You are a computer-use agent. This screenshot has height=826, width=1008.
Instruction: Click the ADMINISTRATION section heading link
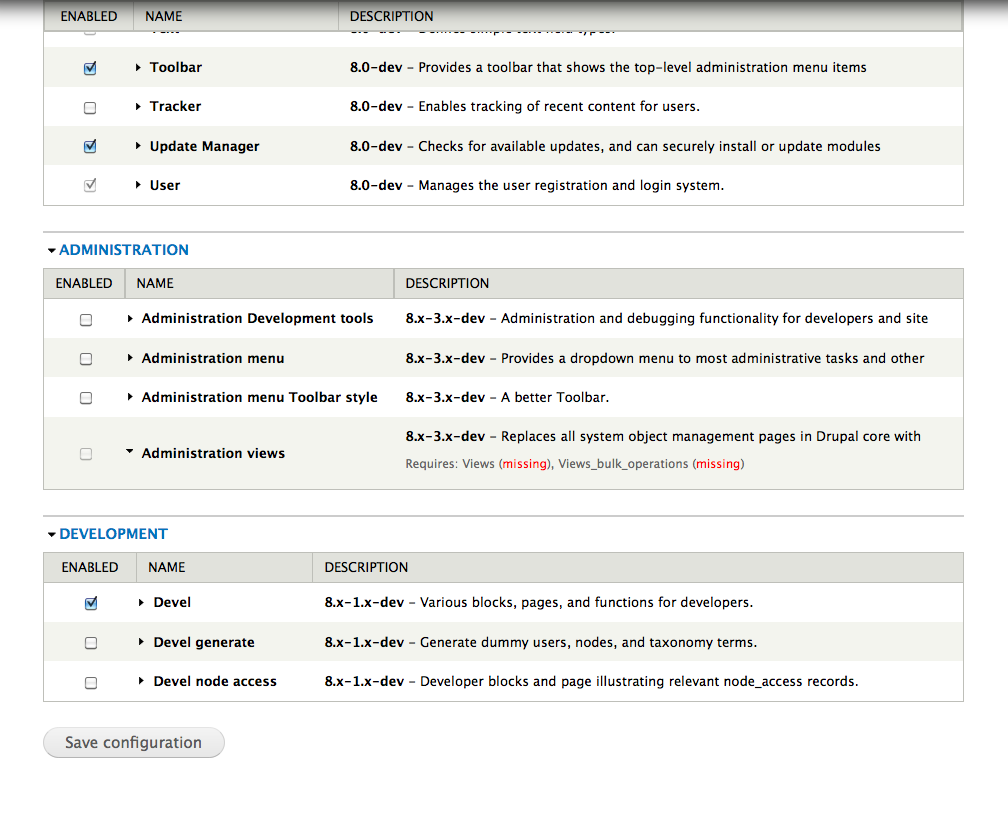tap(124, 250)
